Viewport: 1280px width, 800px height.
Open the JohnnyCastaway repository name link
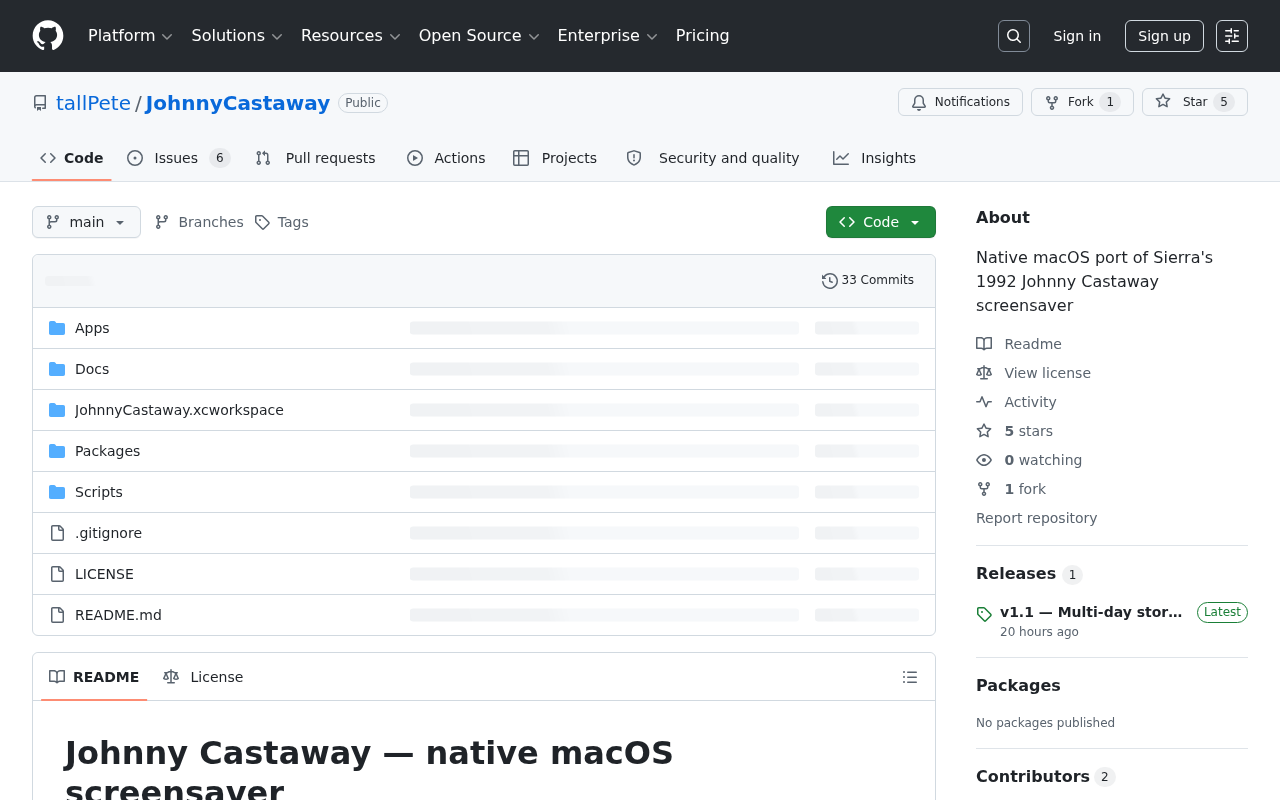point(238,103)
